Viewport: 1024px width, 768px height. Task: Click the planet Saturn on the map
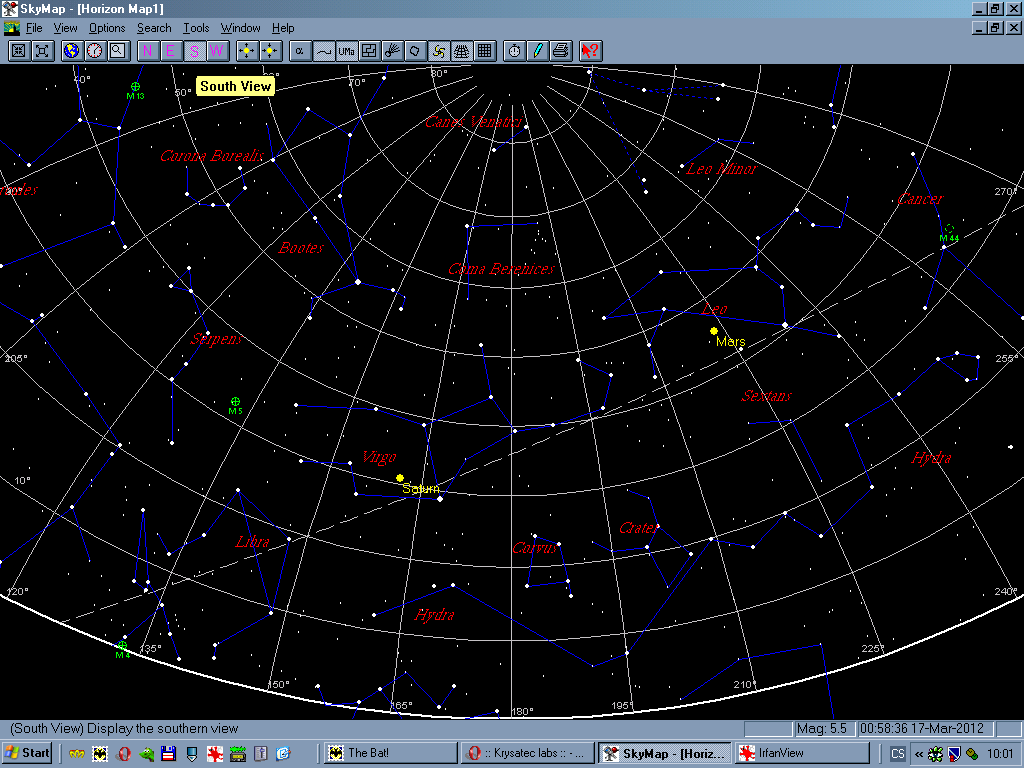click(x=400, y=478)
